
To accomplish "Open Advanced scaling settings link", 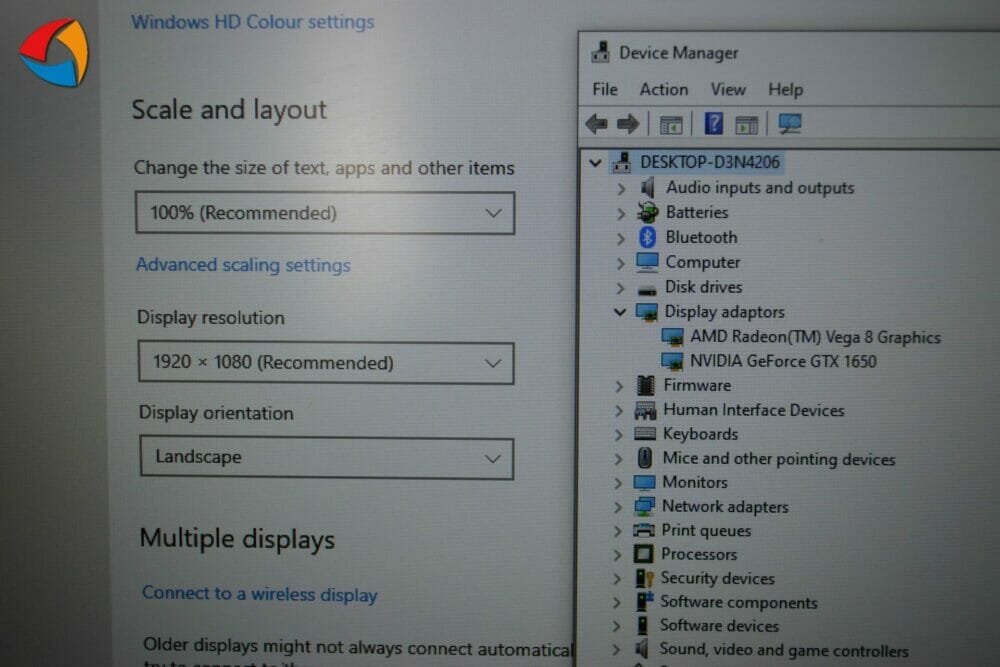I will tap(243, 265).
